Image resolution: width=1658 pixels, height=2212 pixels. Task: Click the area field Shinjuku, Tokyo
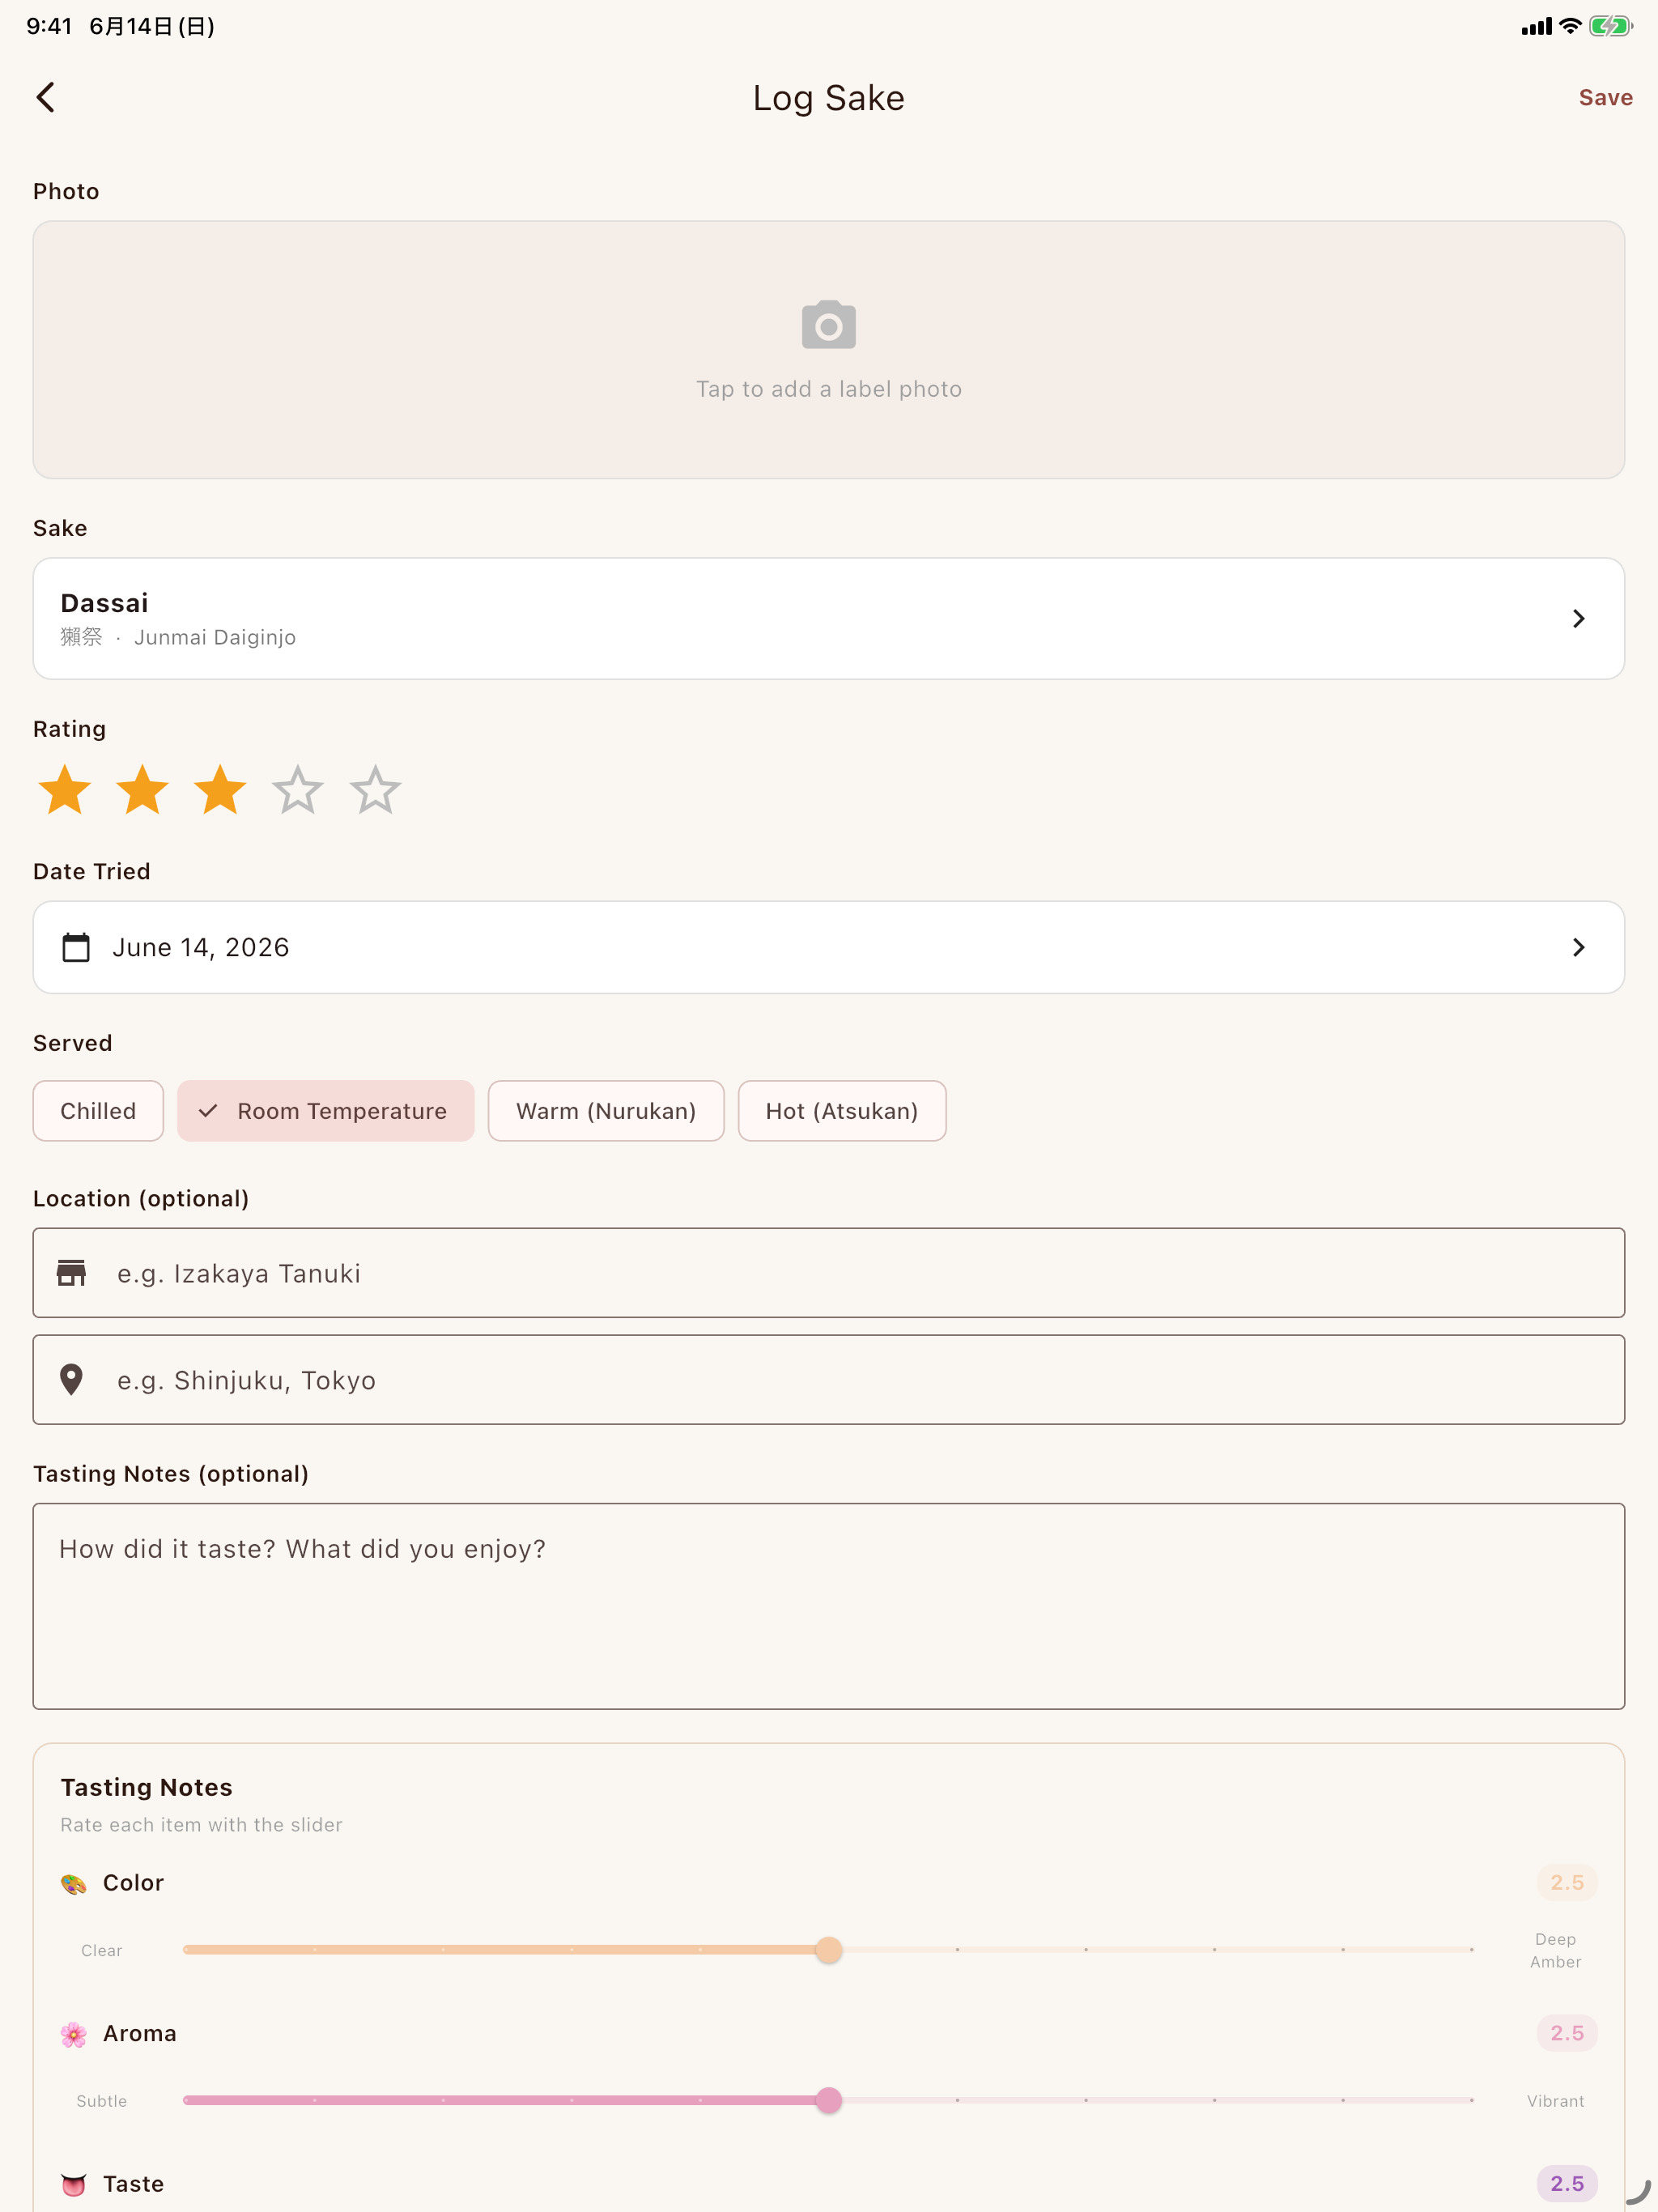(829, 1380)
